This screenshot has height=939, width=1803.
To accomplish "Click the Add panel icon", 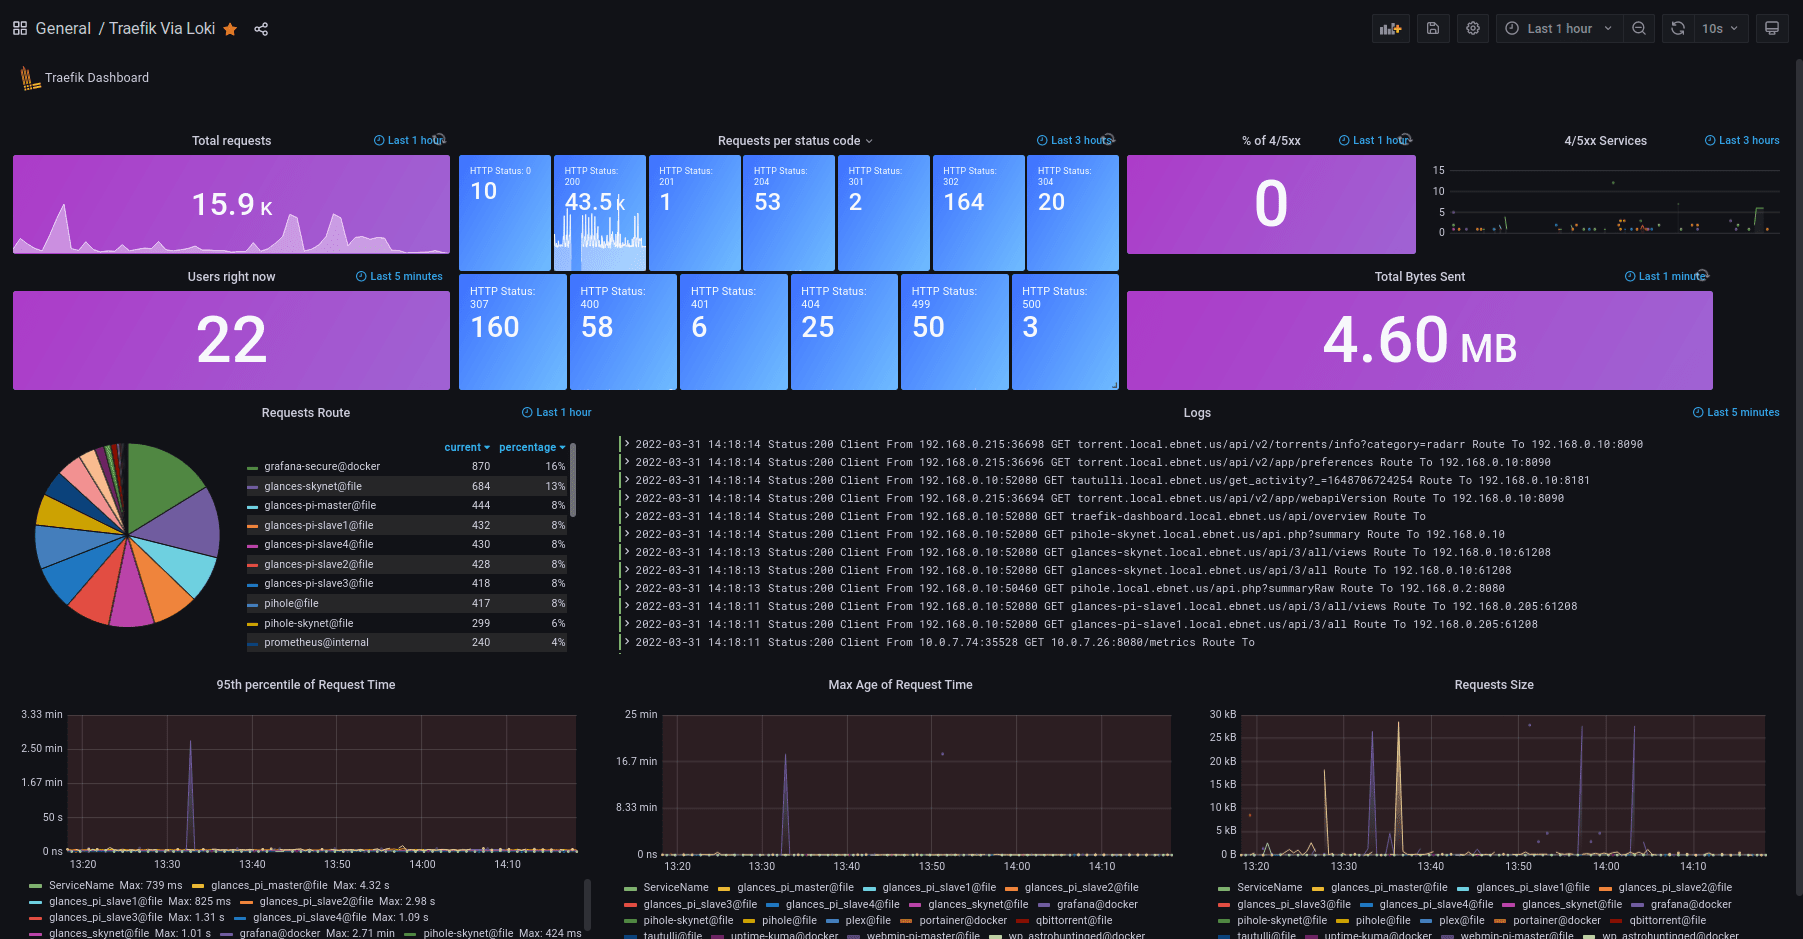I will click(1390, 29).
